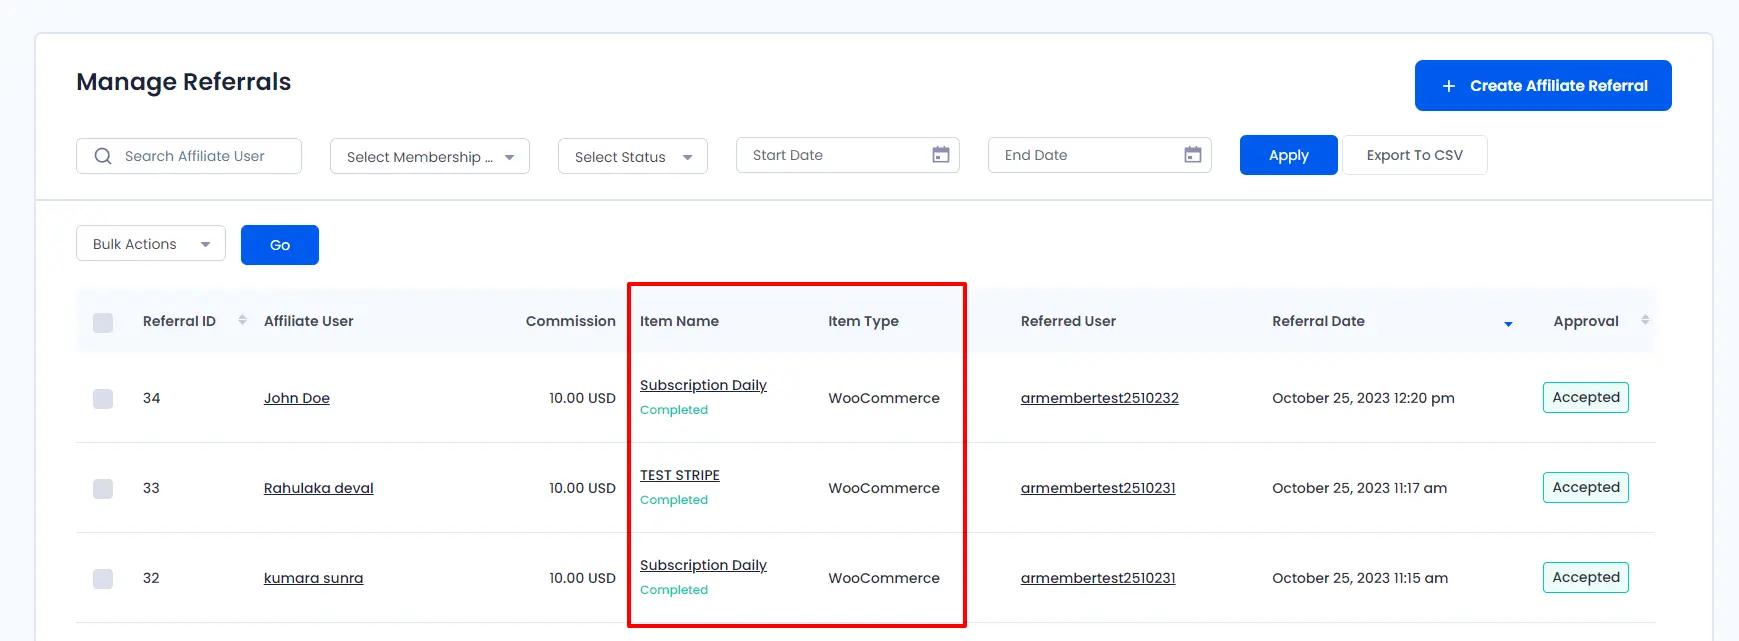Click the search magnifier icon
This screenshot has width=1739, height=641.
pos(103,156)
